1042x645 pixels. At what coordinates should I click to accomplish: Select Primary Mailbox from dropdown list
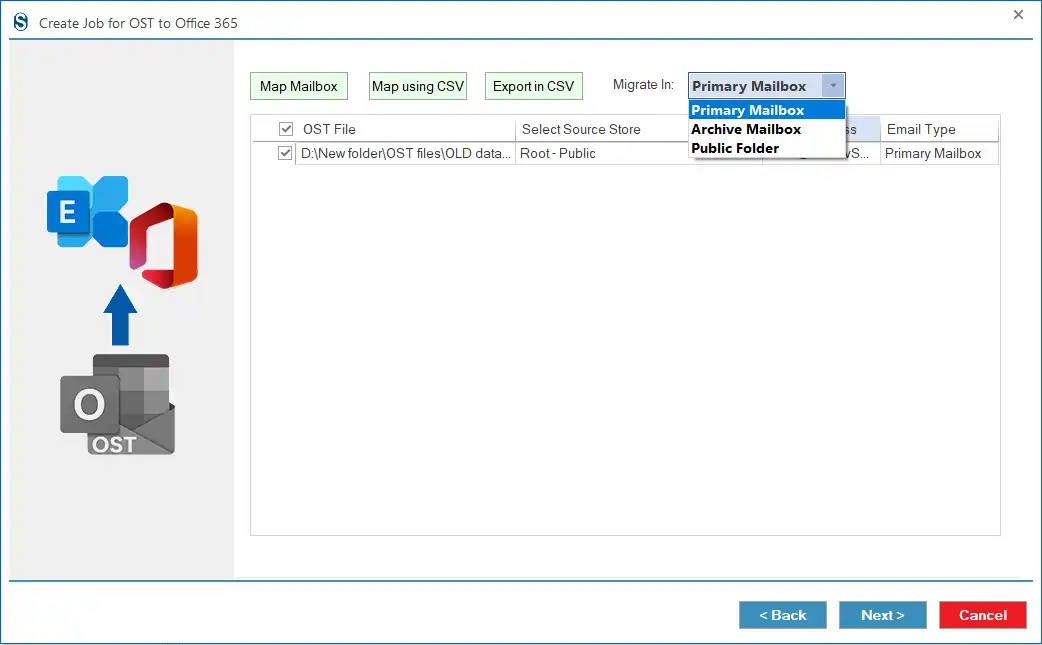point(767,110)
